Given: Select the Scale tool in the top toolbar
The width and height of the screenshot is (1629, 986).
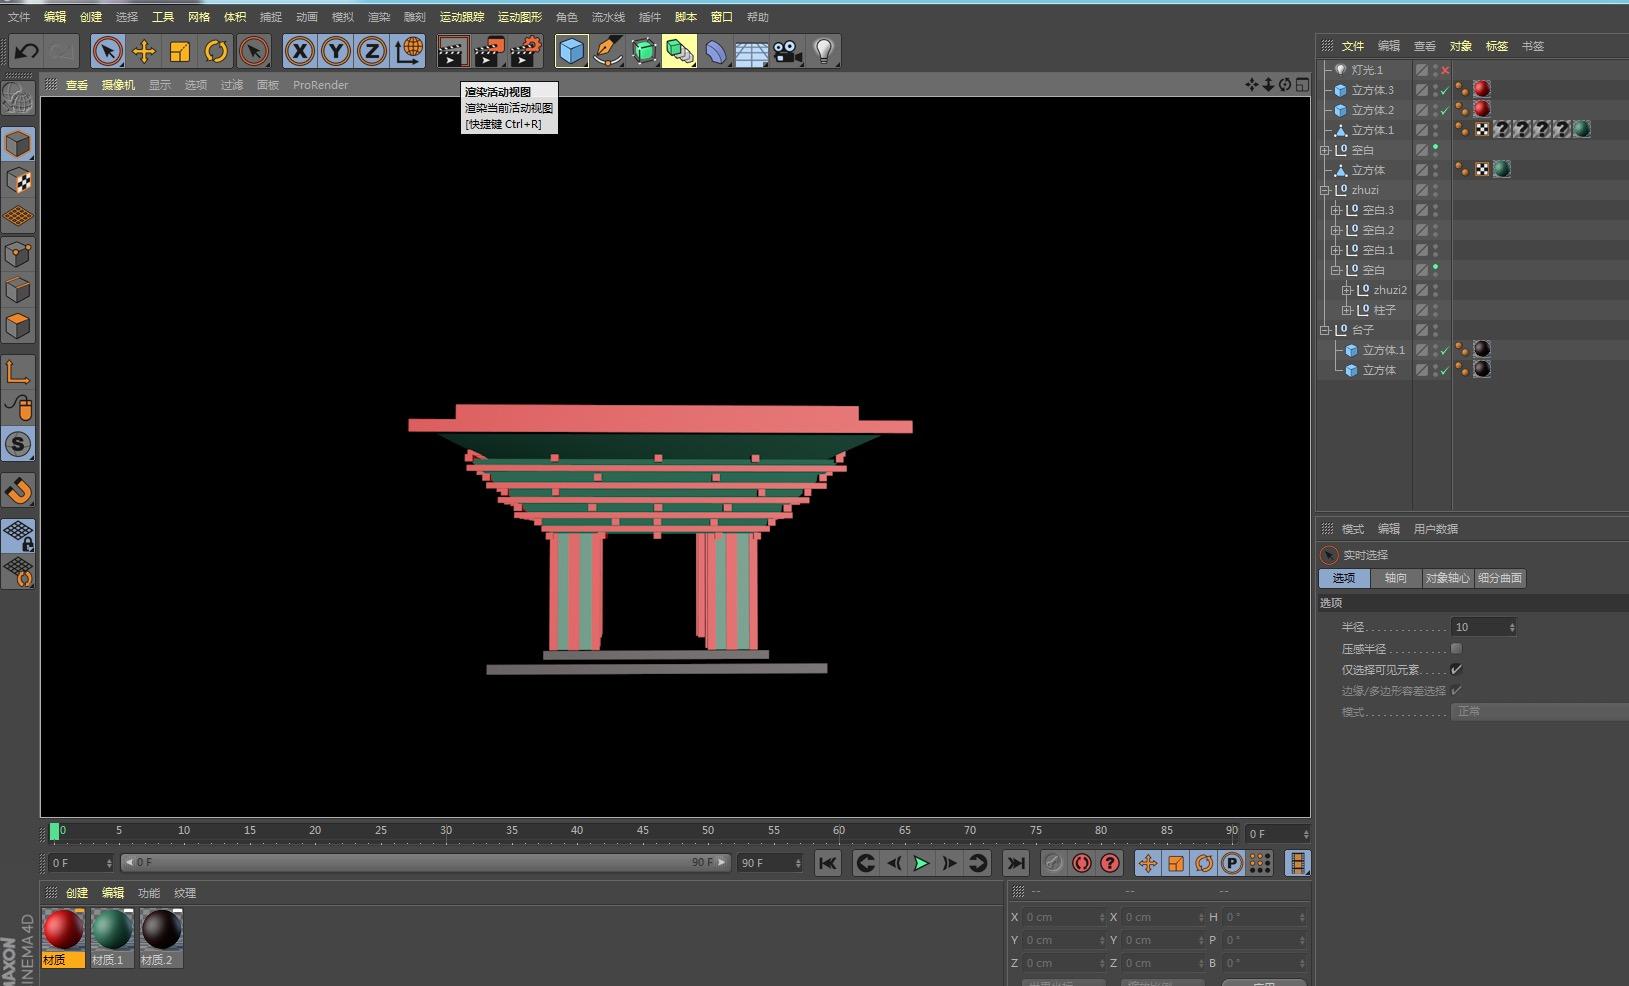Looking at the screenshot, I should click(180, 51).
